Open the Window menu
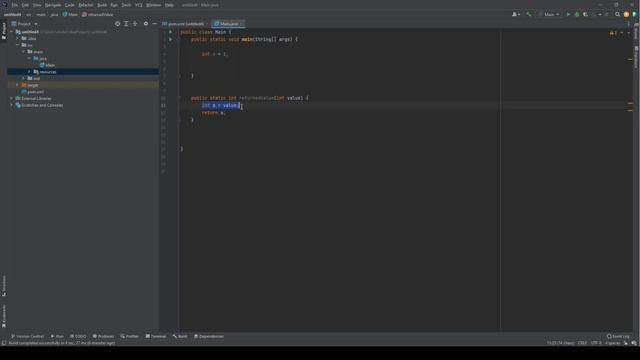Viewport: 640px width, 360px height. tap(154, 5)
